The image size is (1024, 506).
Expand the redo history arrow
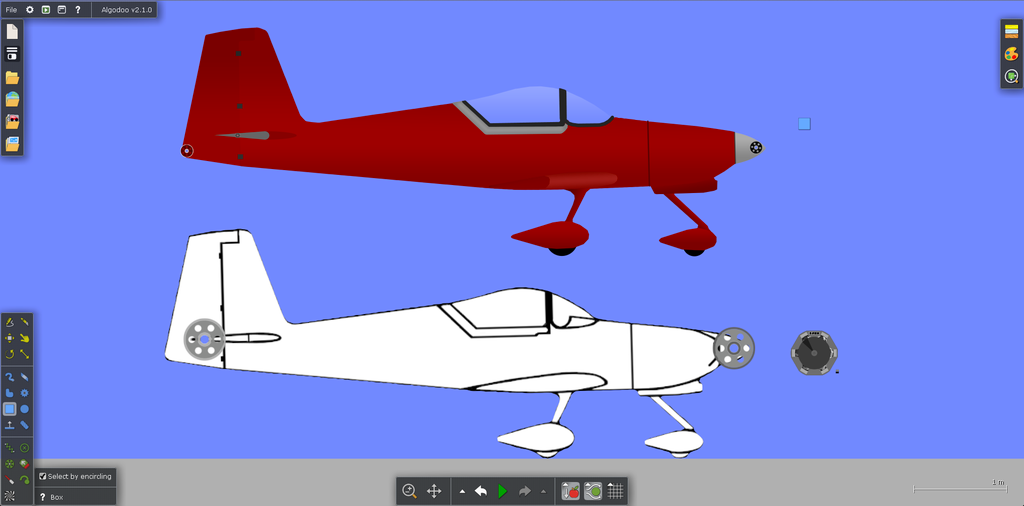point(543,491)
